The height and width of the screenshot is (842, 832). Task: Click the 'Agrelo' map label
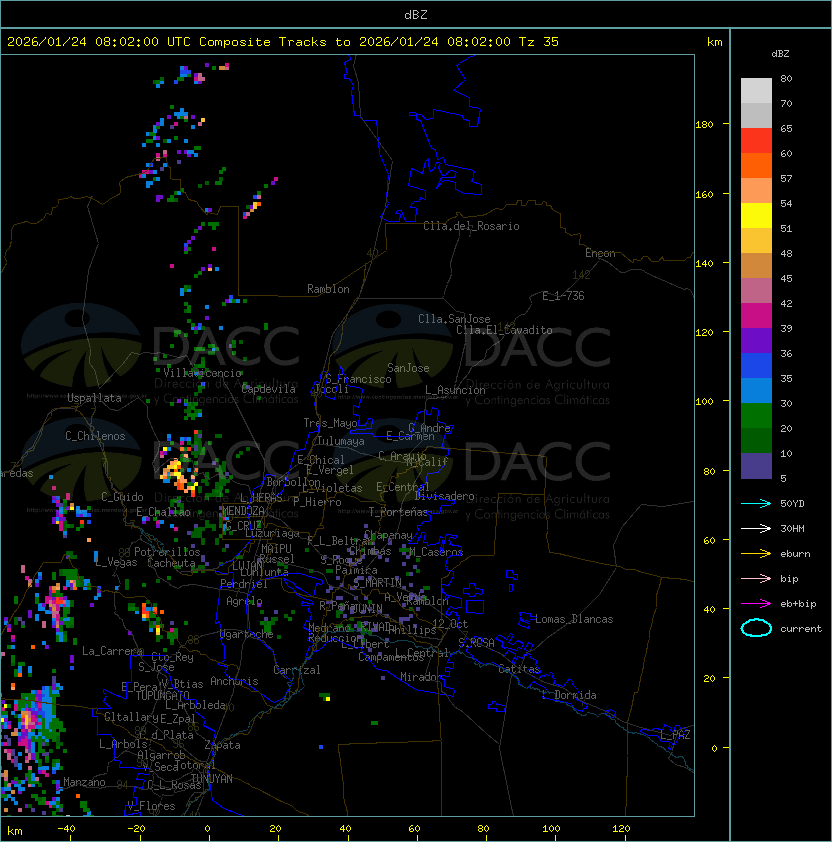point(244,601)
